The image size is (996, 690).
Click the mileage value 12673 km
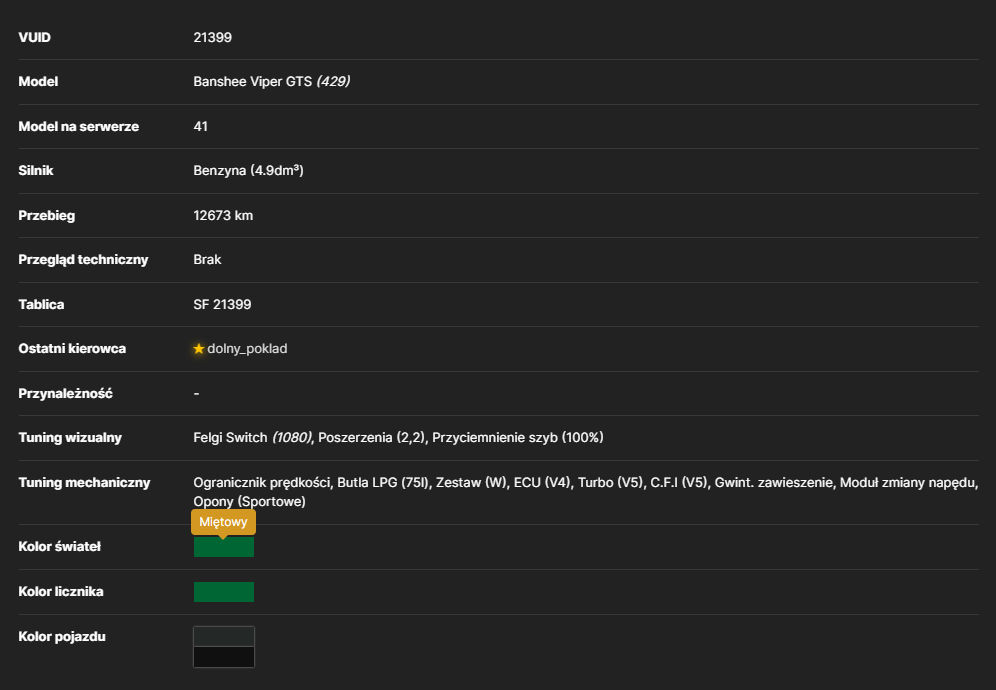click(223, 215)
